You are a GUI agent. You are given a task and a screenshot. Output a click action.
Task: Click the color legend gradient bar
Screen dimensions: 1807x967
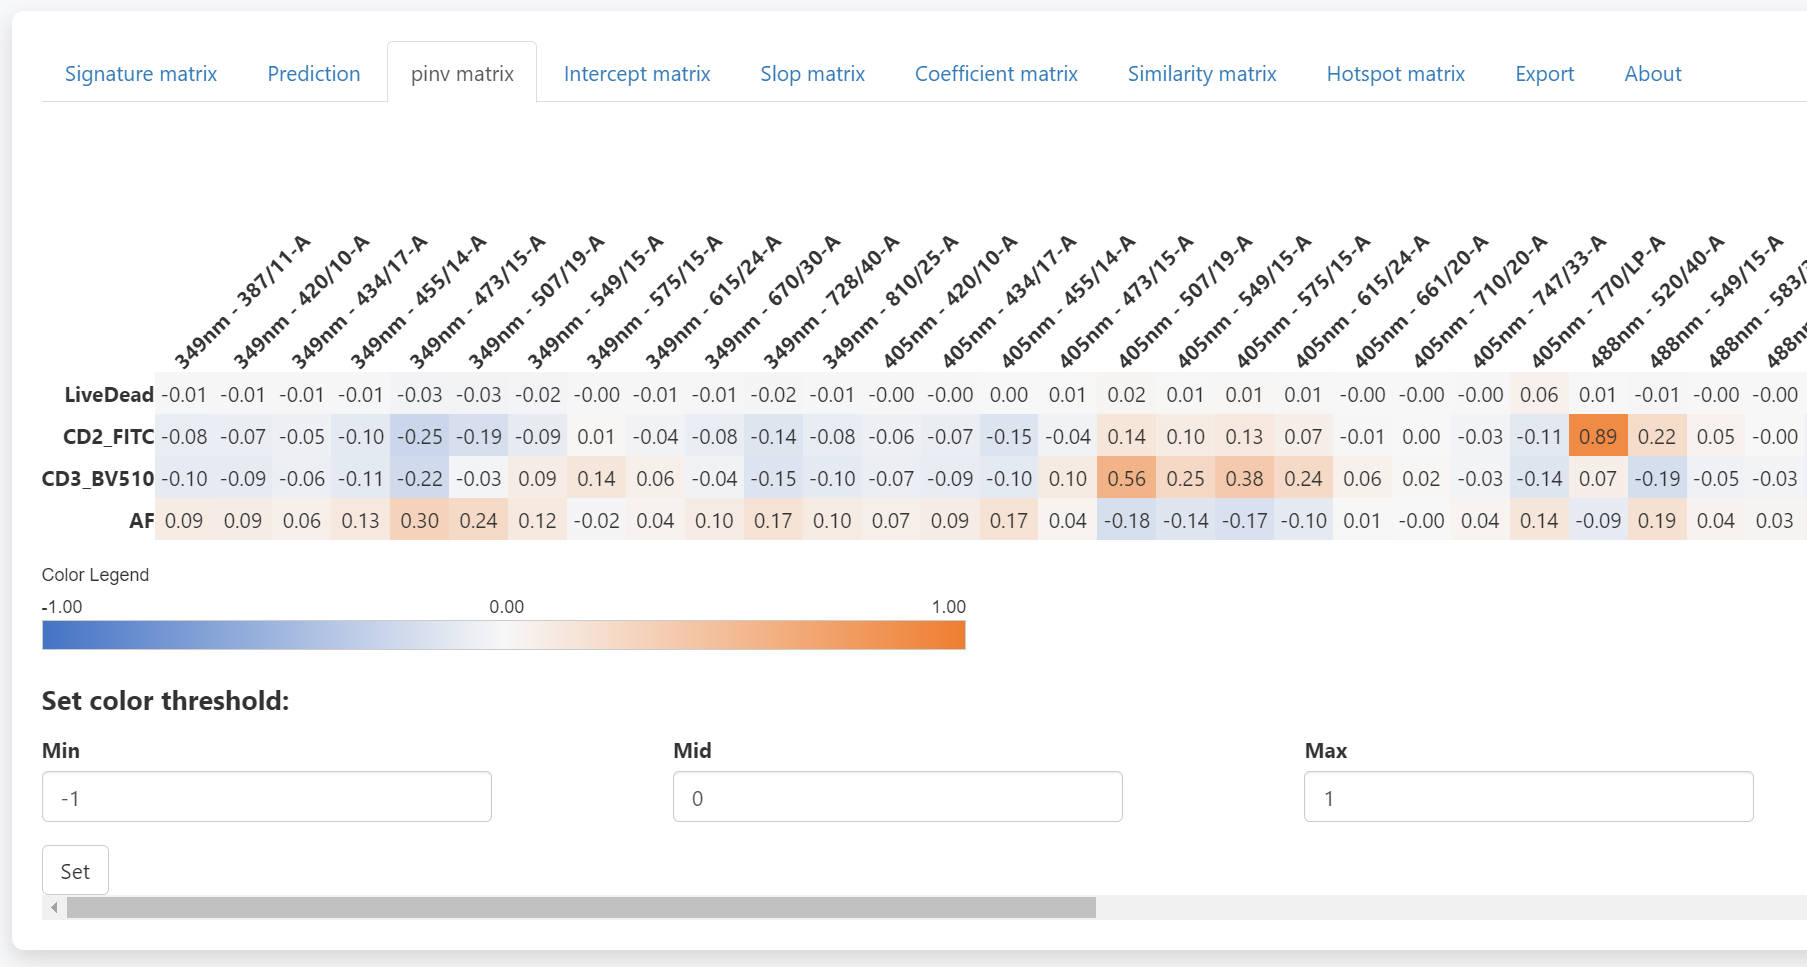[503, 635]
